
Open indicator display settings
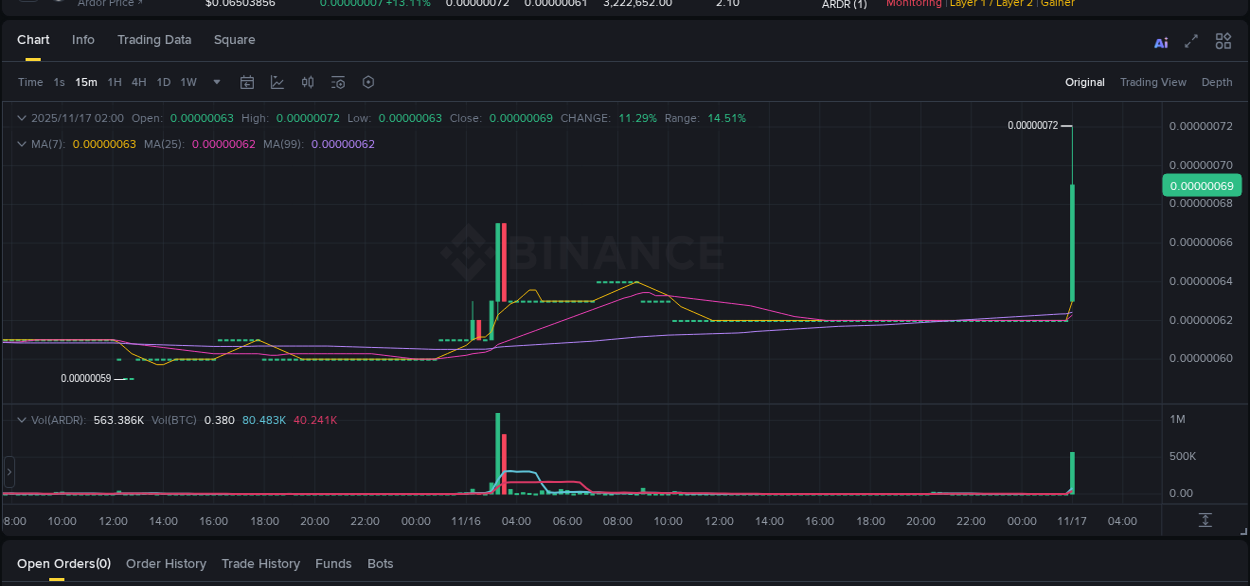(x=338, y=82)
